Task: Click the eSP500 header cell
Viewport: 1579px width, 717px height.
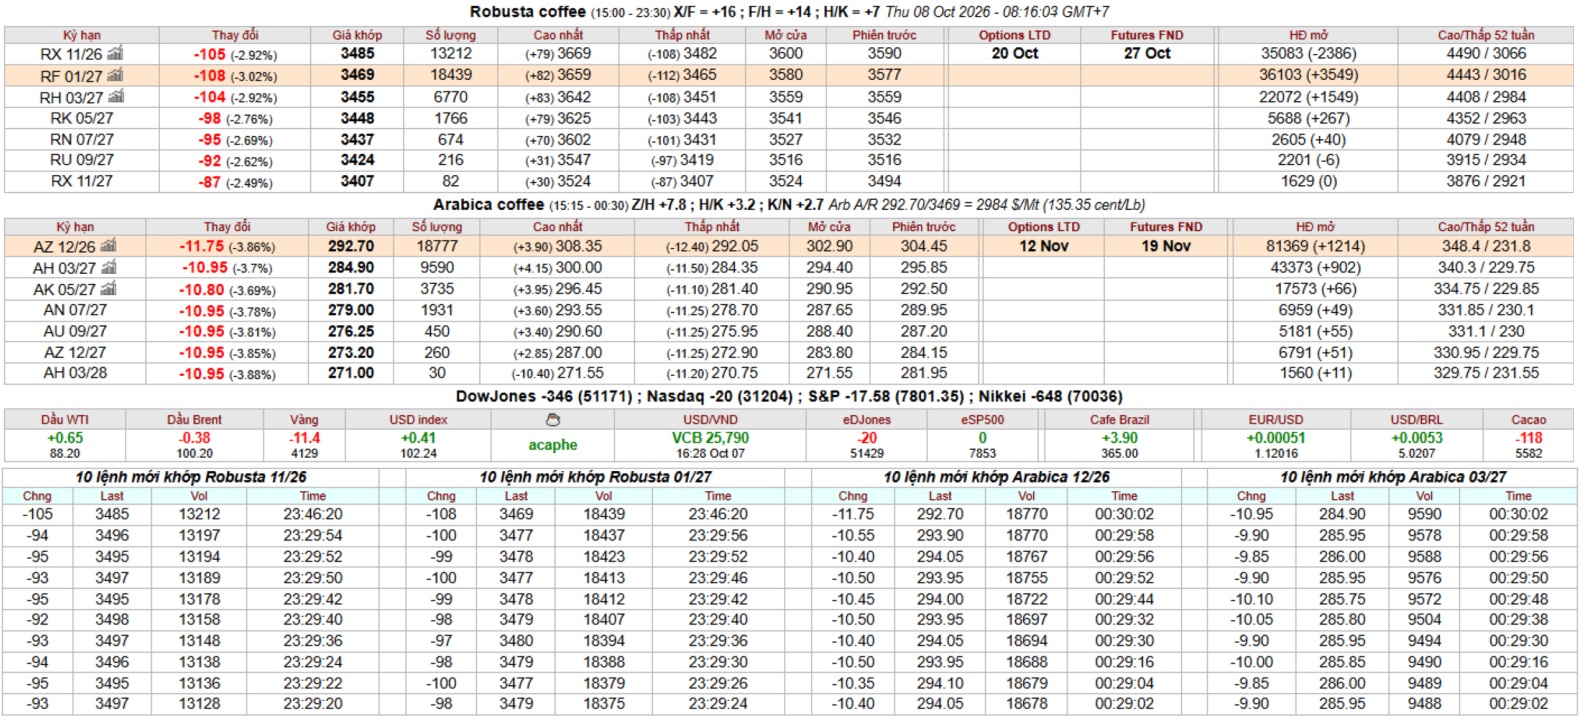Action: (982, 420)
